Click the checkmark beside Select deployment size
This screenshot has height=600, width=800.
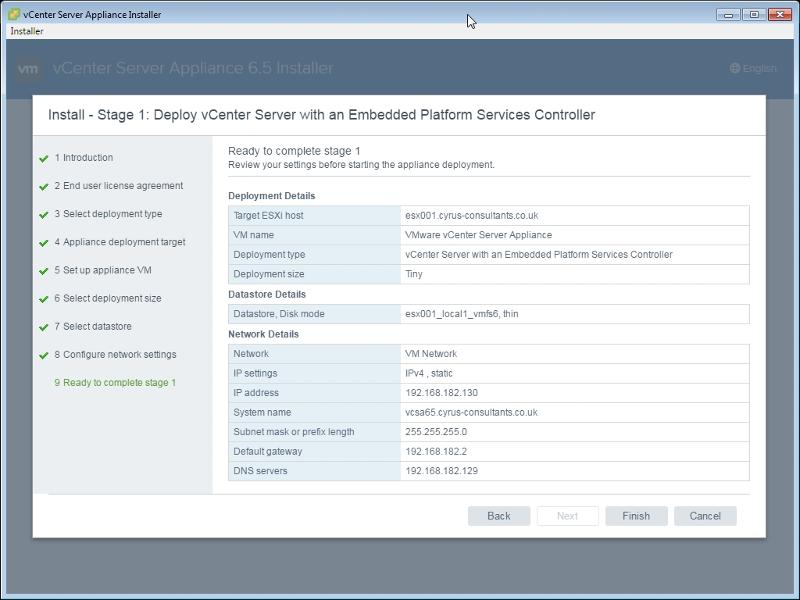coord(44,299)
